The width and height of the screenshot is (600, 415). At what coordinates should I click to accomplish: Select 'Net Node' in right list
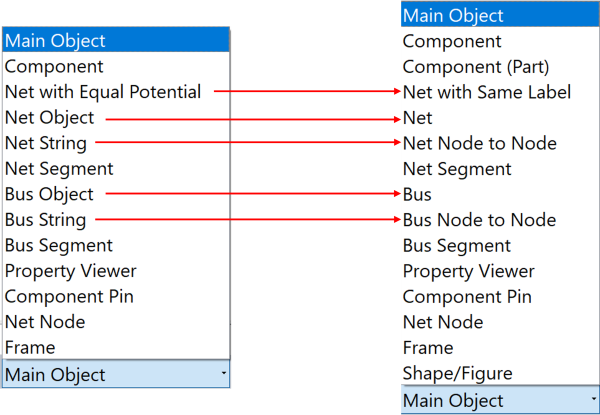[x=443, y=322]
